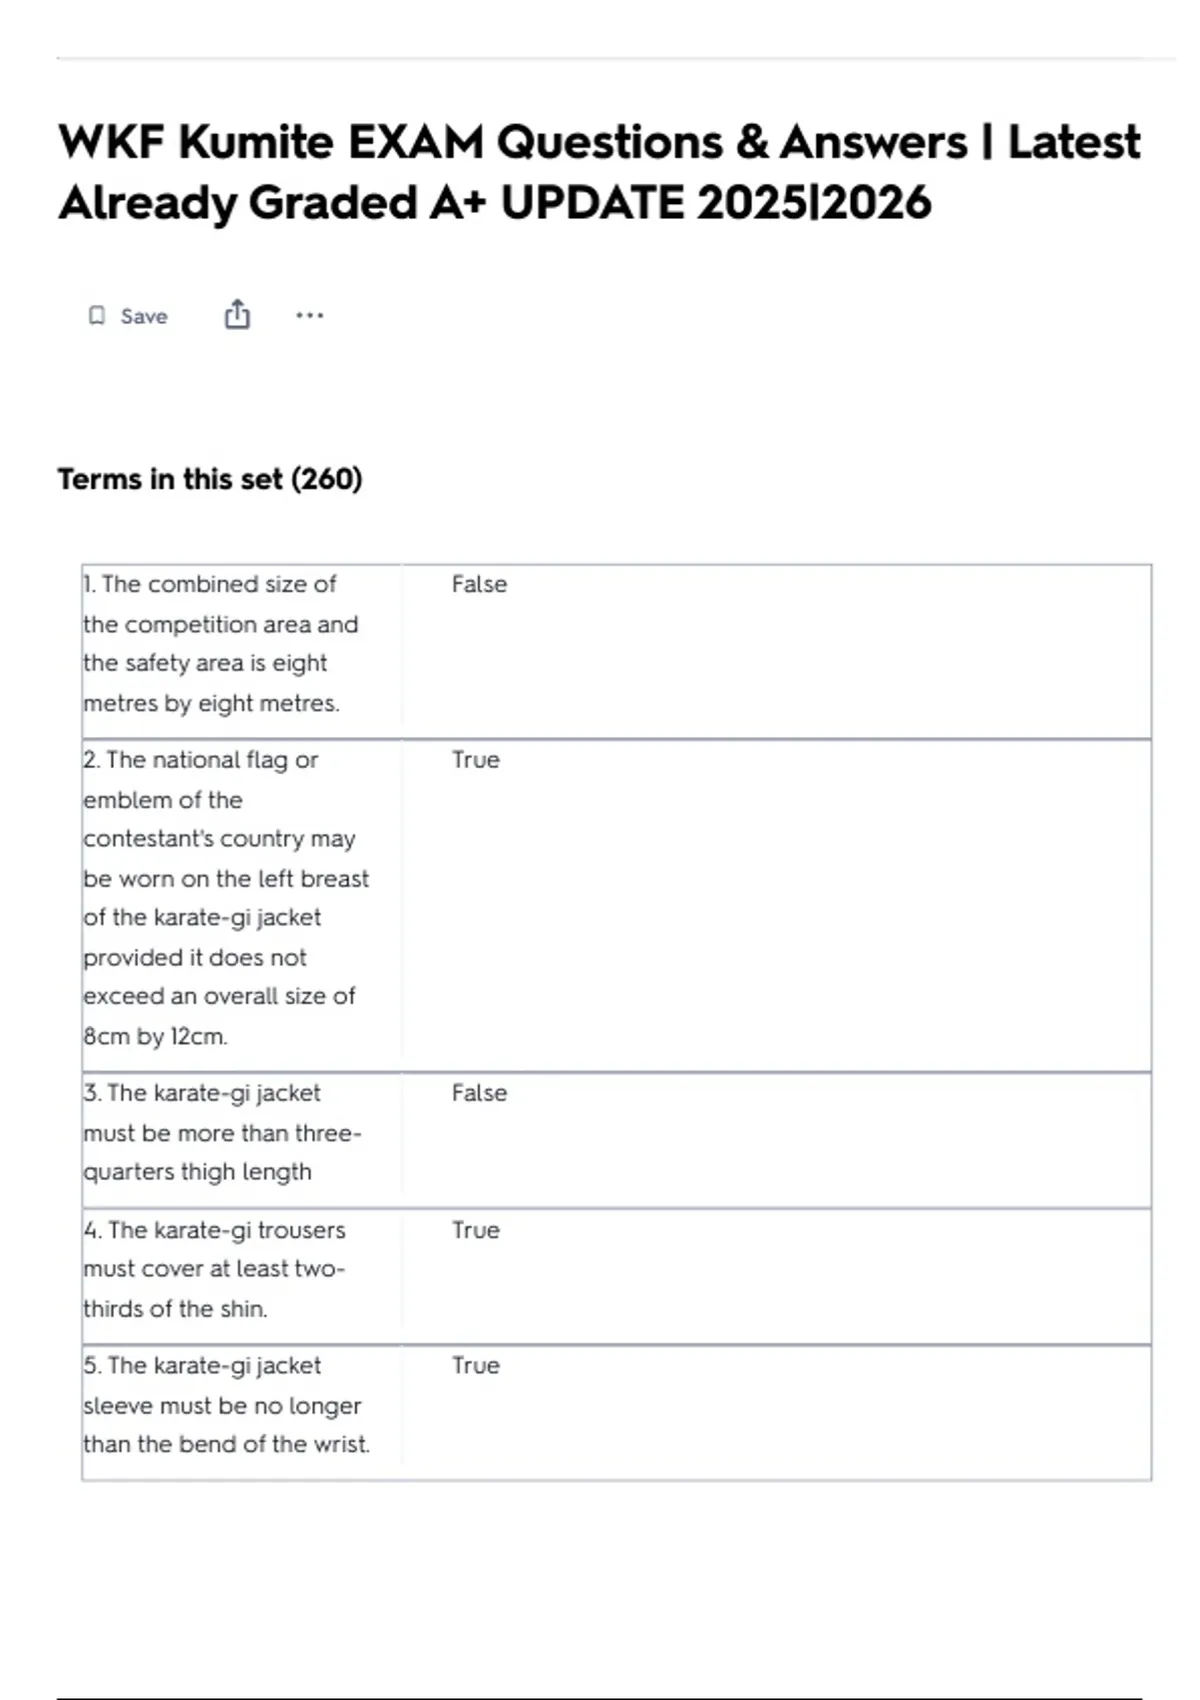1200x1700 pixels.
Task: Click the bookmark icon beside Save
Action: (x=96, y=316)
